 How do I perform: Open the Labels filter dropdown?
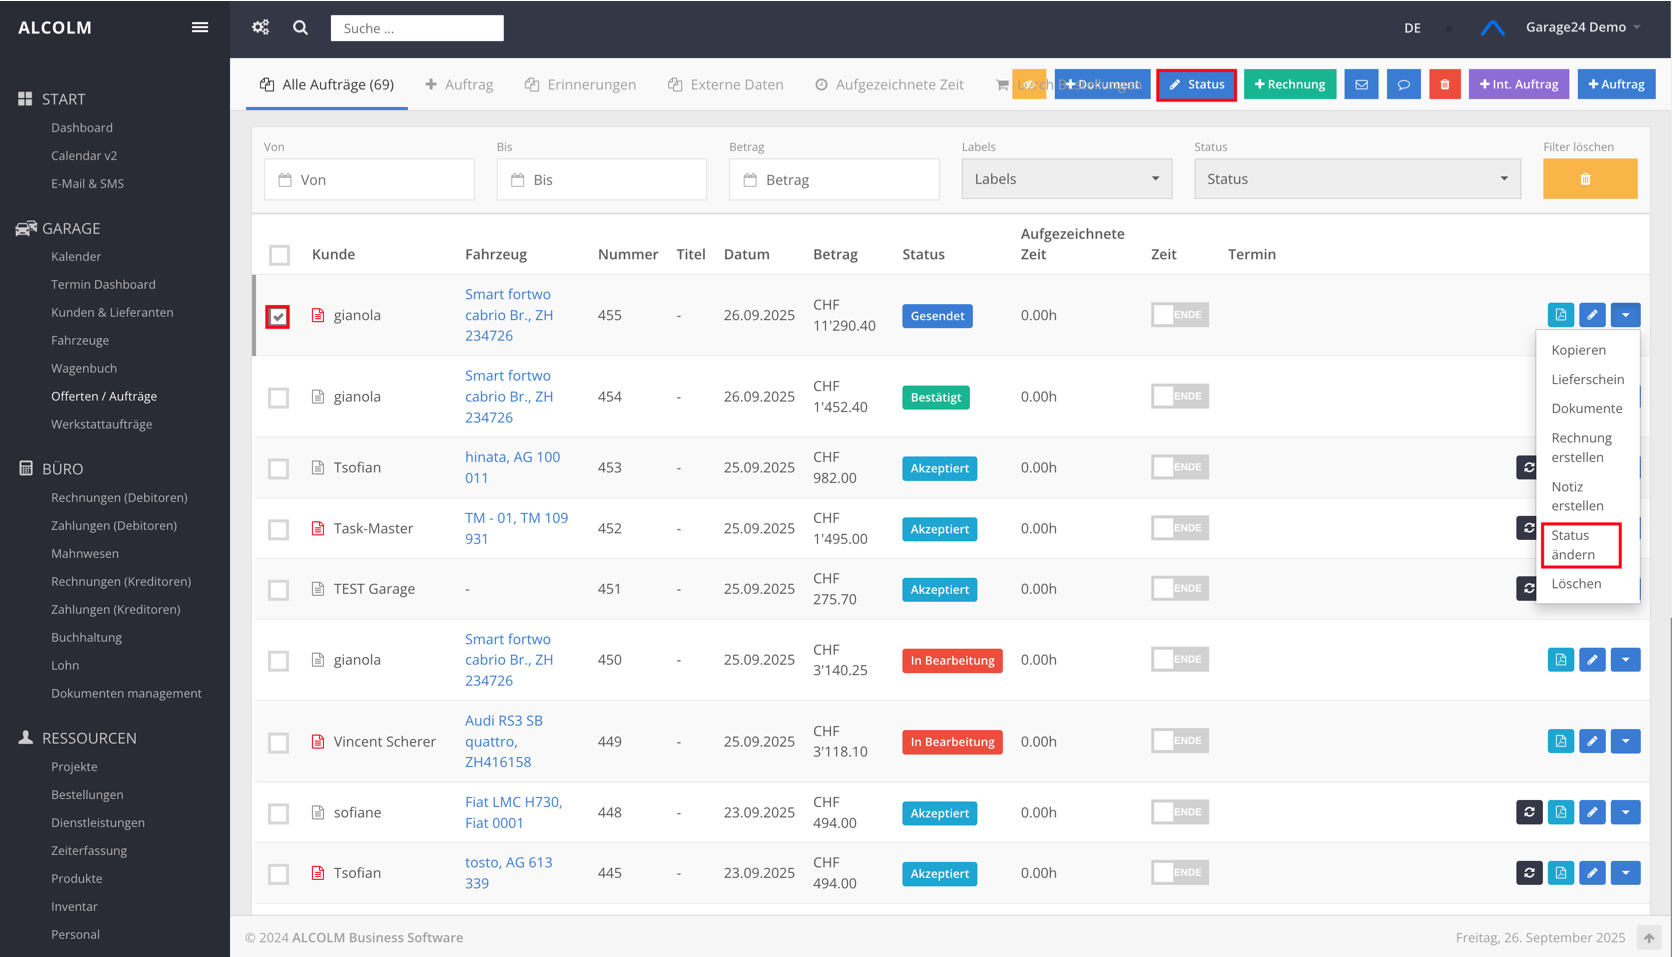pyautogui.click(x=1066, y=179)
